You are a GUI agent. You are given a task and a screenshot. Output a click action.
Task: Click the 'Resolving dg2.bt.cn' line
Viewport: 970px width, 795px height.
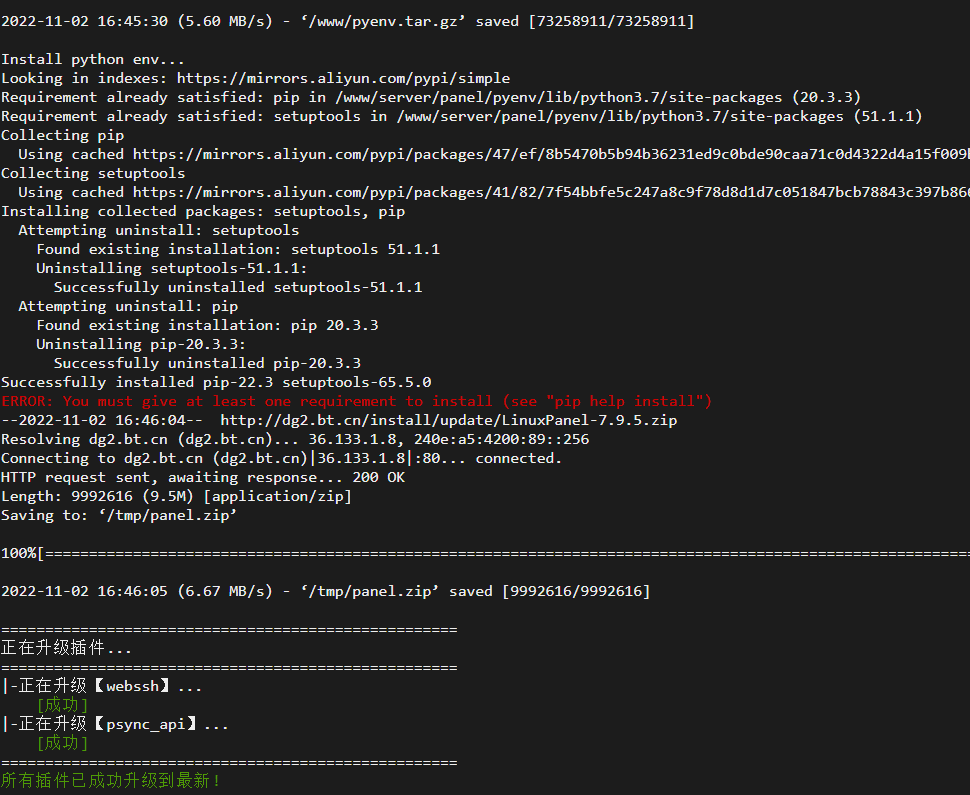point(295,439)
